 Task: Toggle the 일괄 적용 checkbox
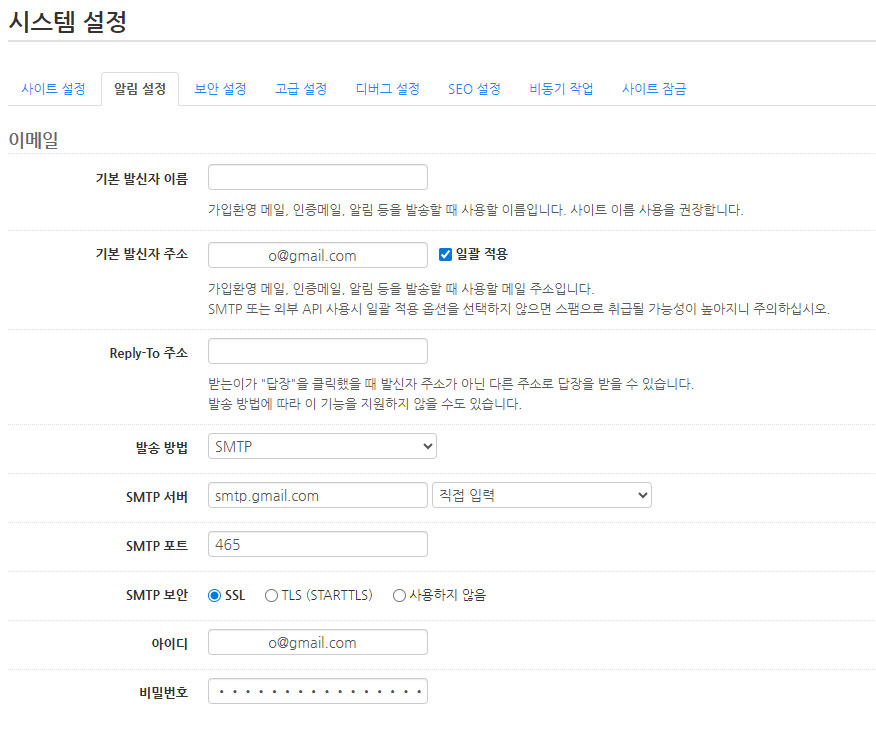(446, 254)
